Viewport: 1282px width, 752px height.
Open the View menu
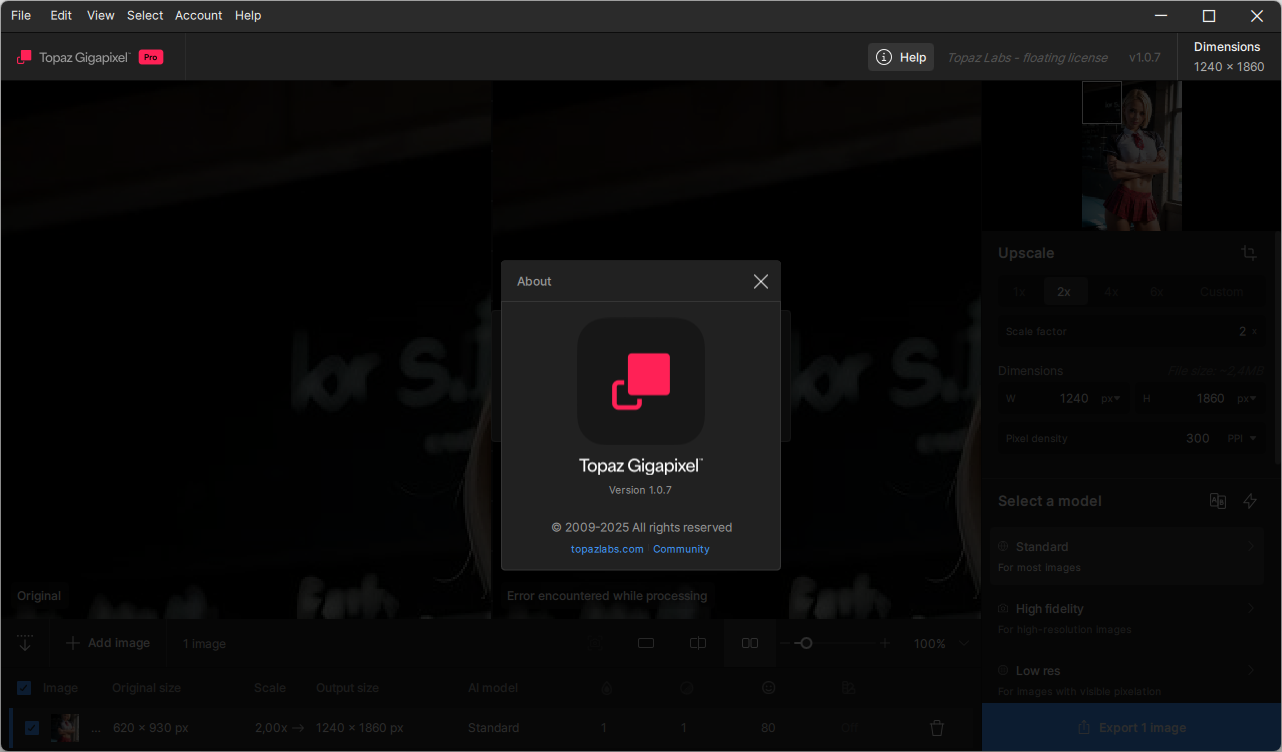click(x=101, y=15)
